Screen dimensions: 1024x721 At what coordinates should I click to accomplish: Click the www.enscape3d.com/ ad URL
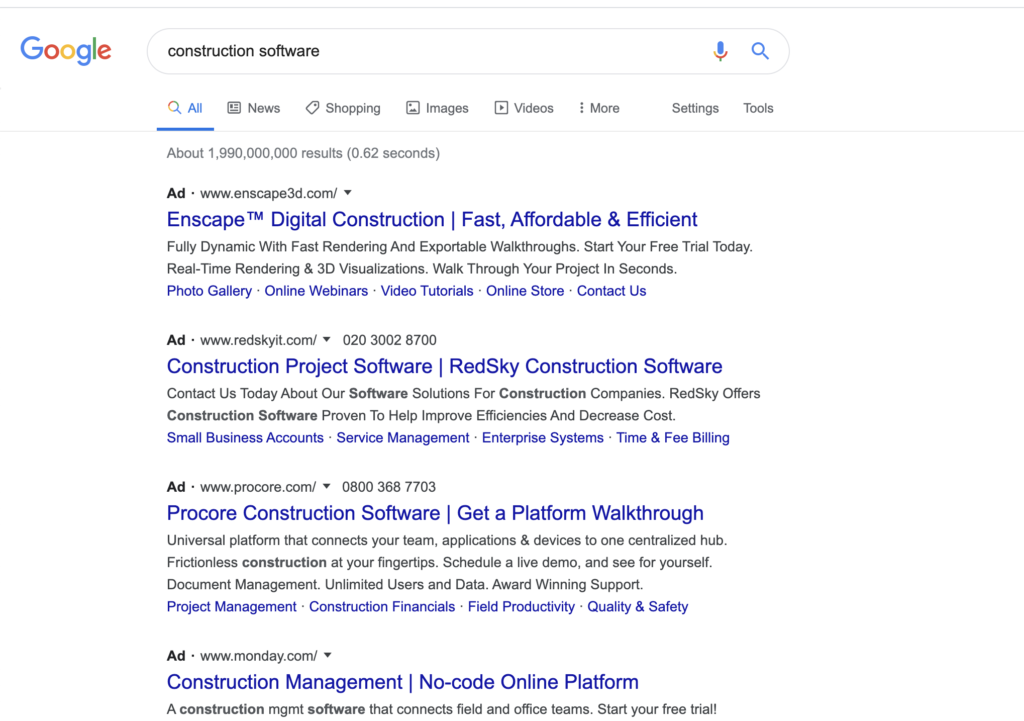click(268, 193)
